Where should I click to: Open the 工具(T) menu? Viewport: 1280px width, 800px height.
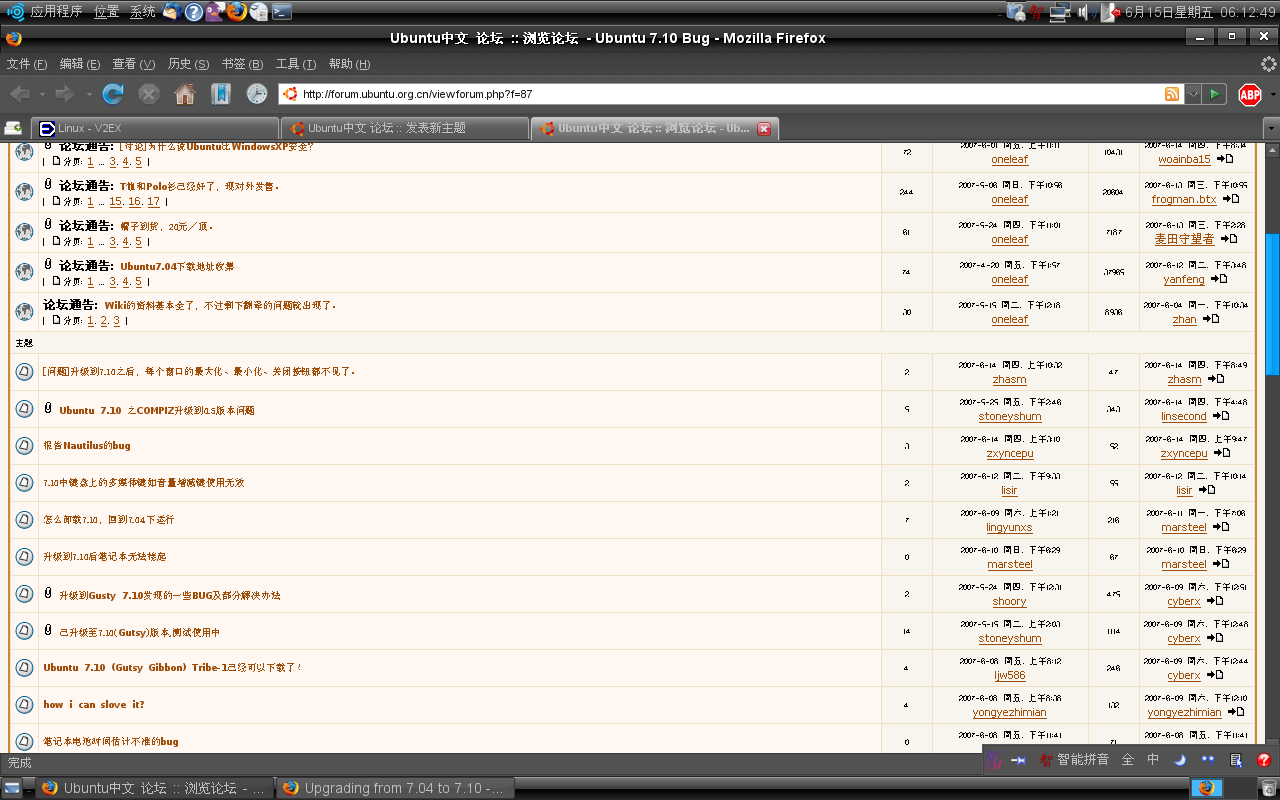pyautogui.click(x=296, y=64)
